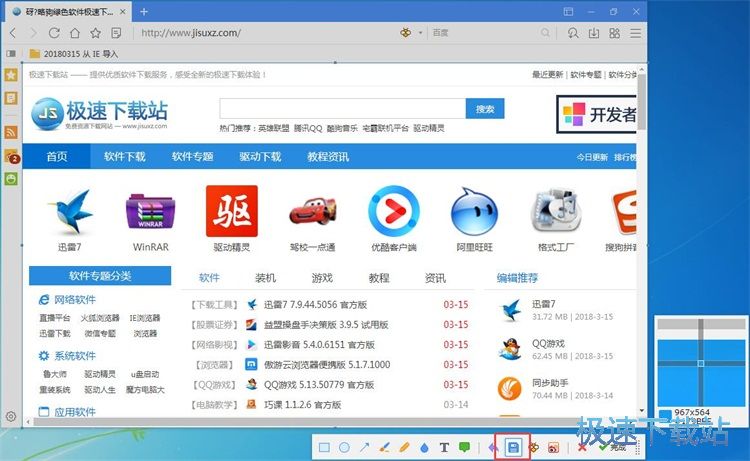Click the green checkmark 完成 button
This screenshot has height=461, width=750.
(x=612, y=447)
